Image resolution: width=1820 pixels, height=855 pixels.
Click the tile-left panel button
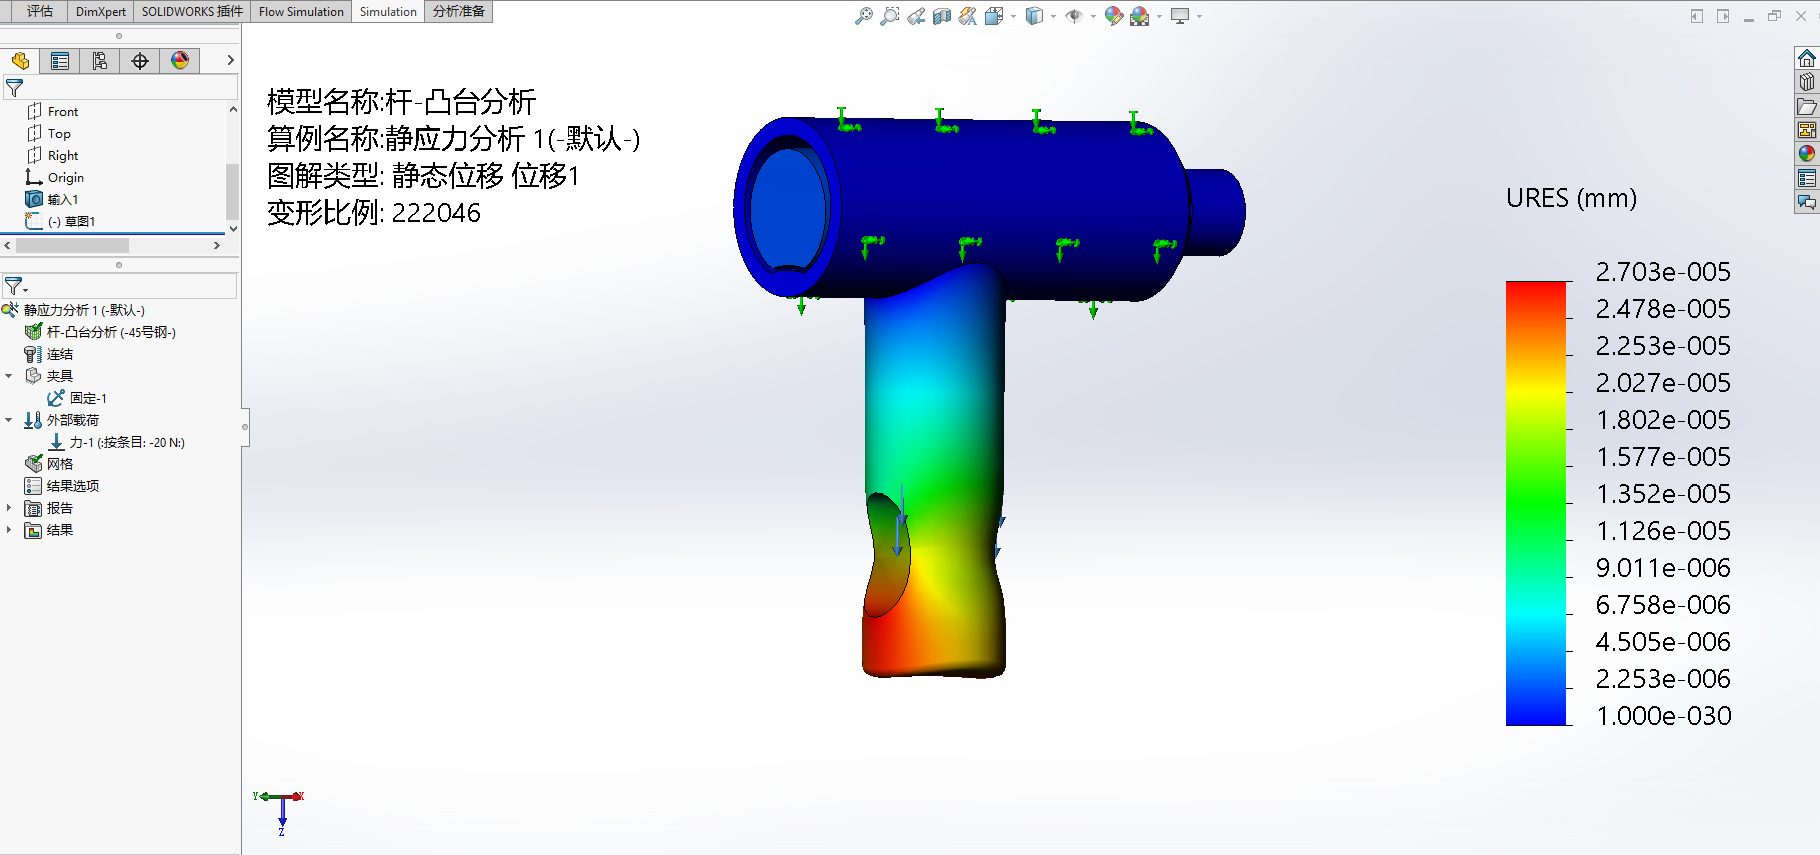point(1697,16)
